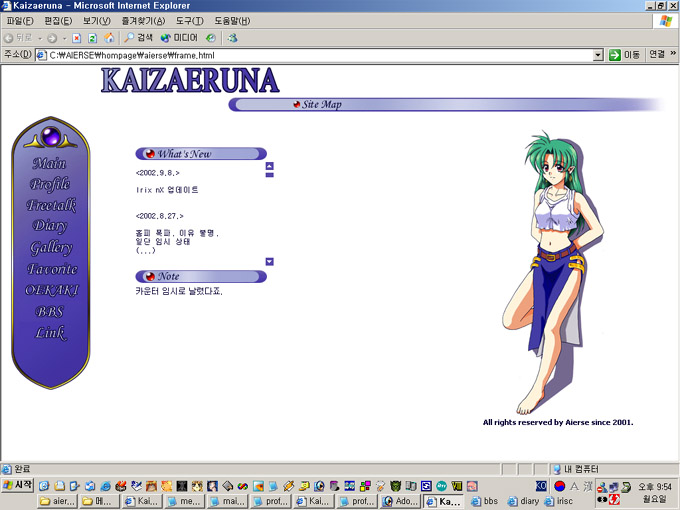Open the 'bbs' taskbar shortcut
Screen dimensions: 680x510
[484, 501]
